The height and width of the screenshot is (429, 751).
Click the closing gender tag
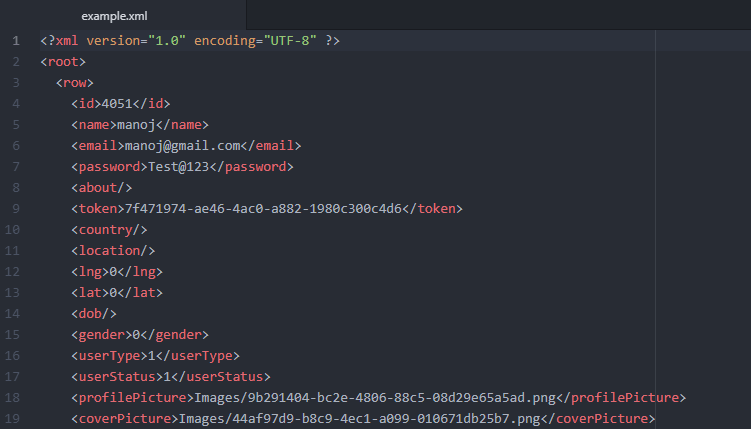175,335
